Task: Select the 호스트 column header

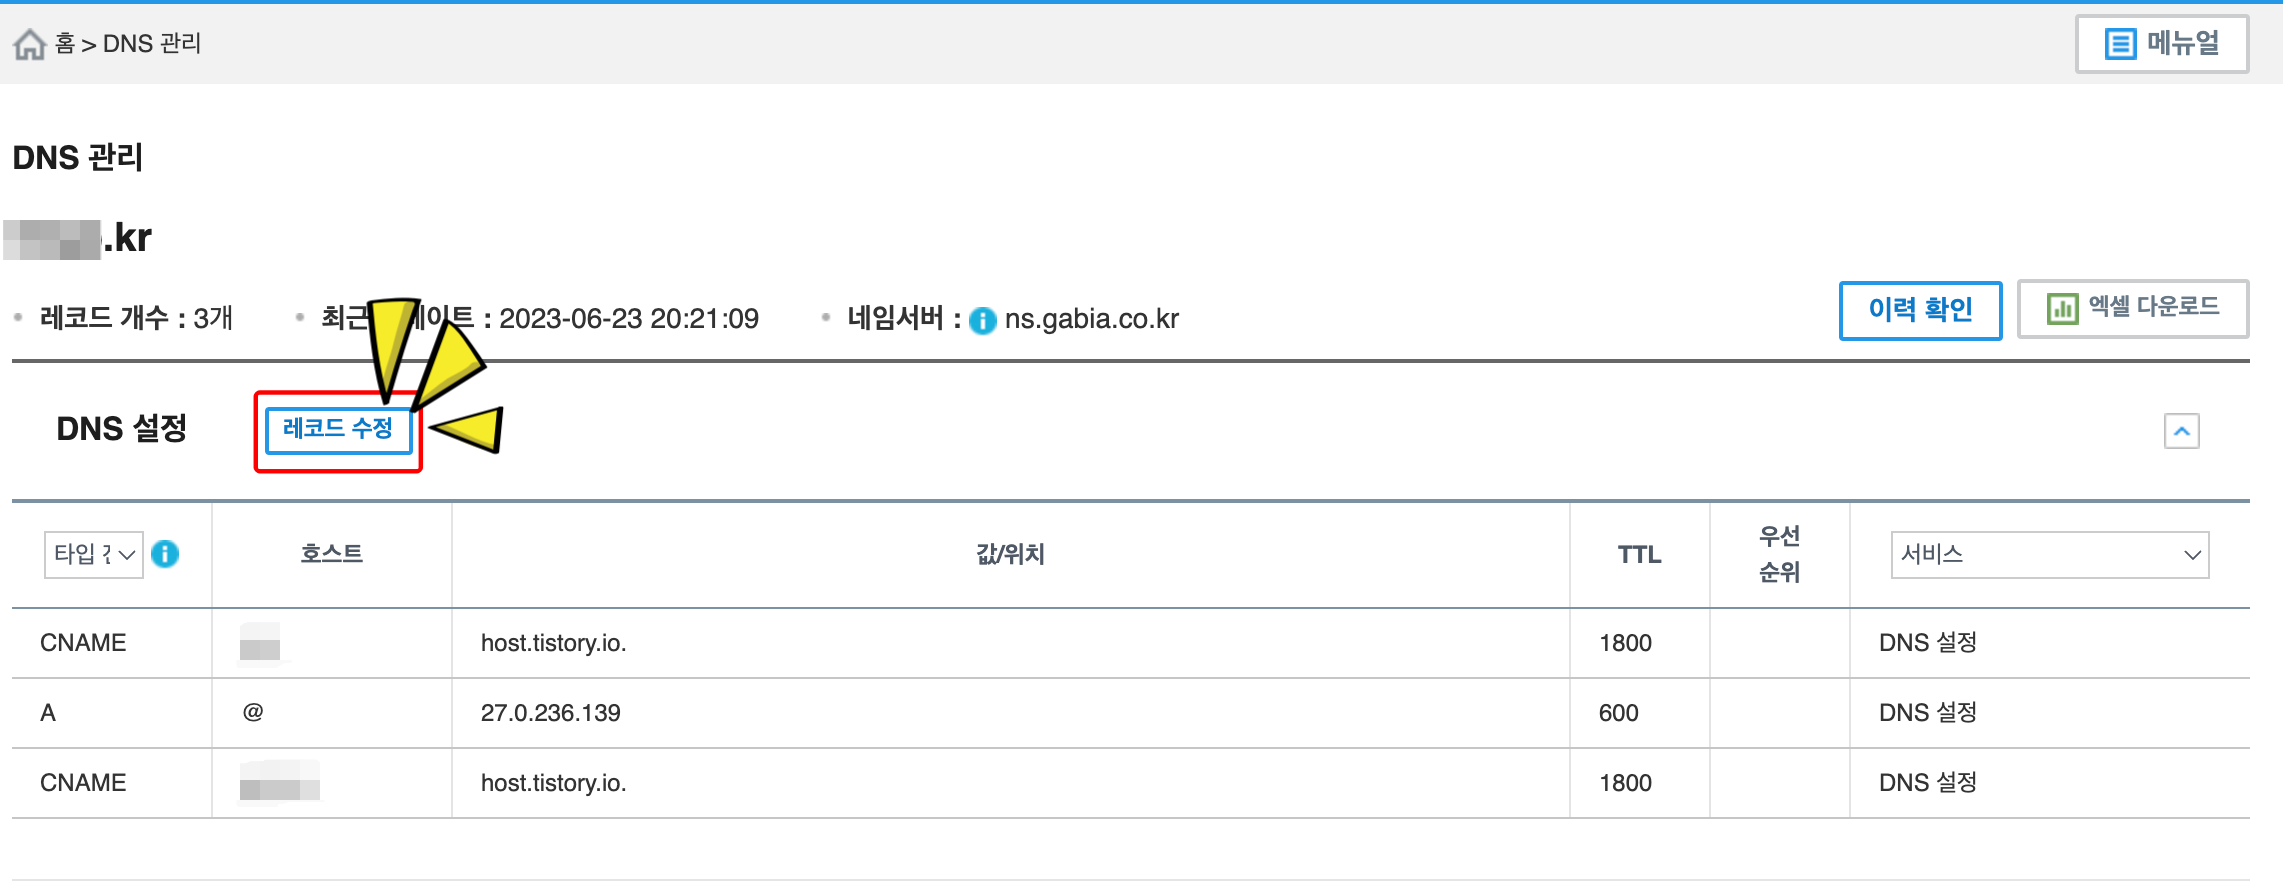Action: pyautogui.click(x=332, y=554)
